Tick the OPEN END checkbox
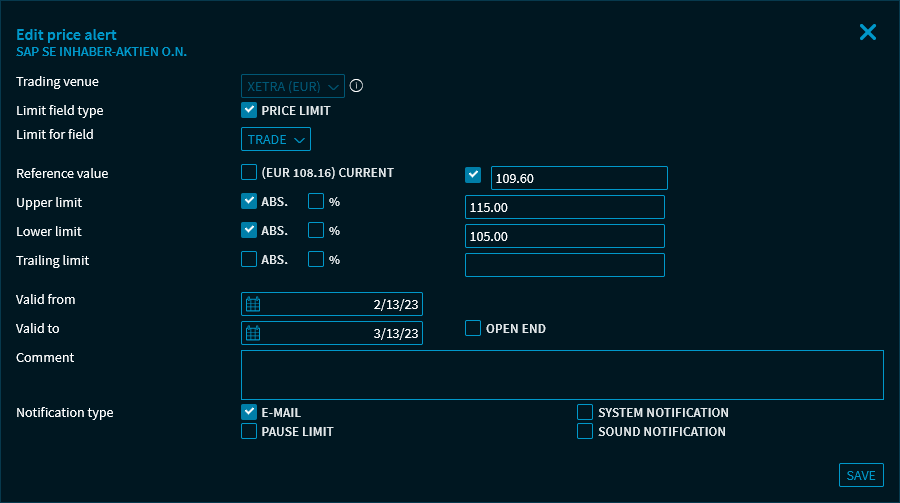 tap(473, 328)
